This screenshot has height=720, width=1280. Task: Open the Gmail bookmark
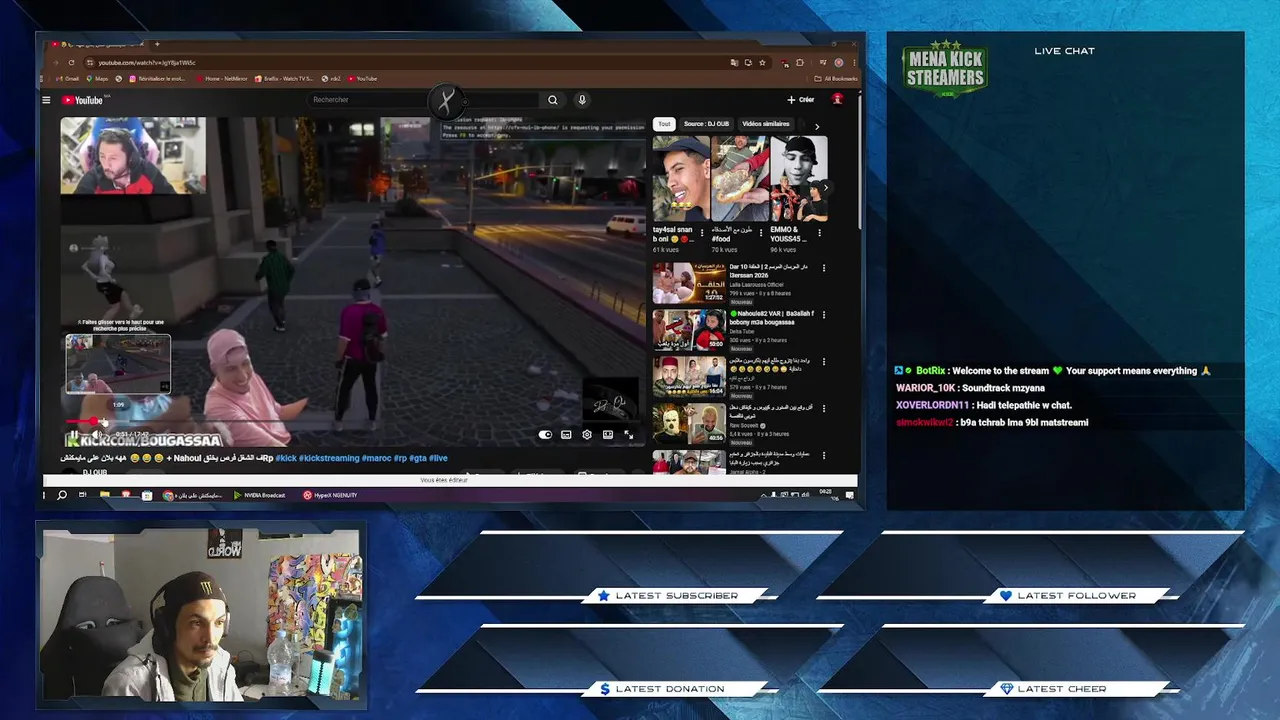pos(68,78)
